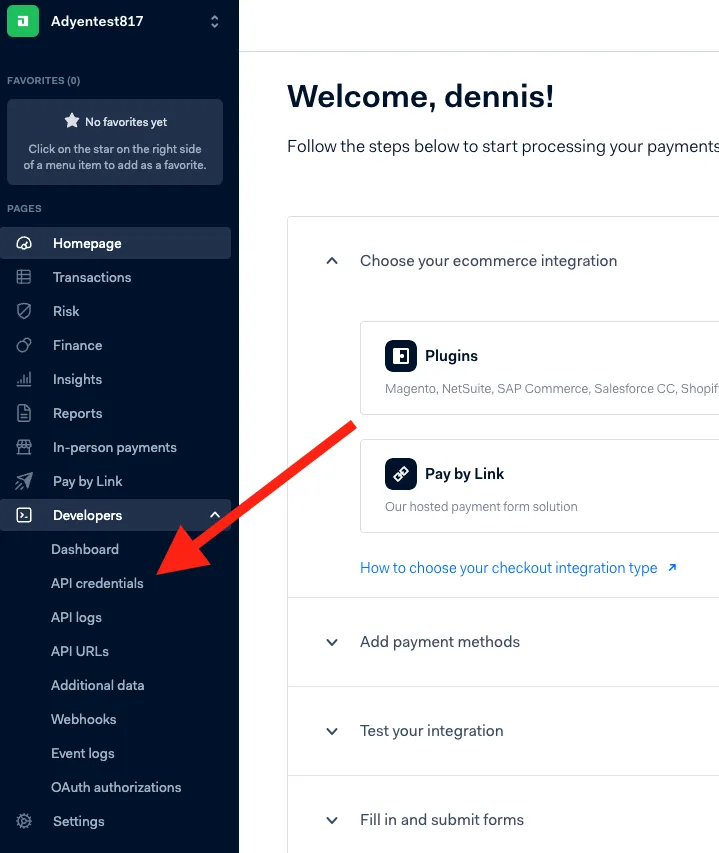Click Our hosted payment form solution text
This screenshot has height=853, width=719.
481,506
